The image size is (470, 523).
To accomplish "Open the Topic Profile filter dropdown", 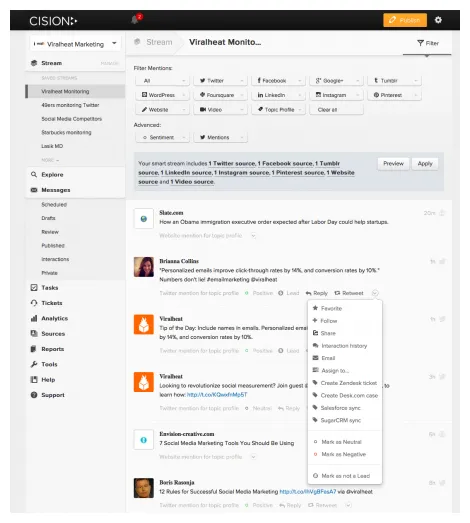I will pyautogui.click(x=279, y=109).
